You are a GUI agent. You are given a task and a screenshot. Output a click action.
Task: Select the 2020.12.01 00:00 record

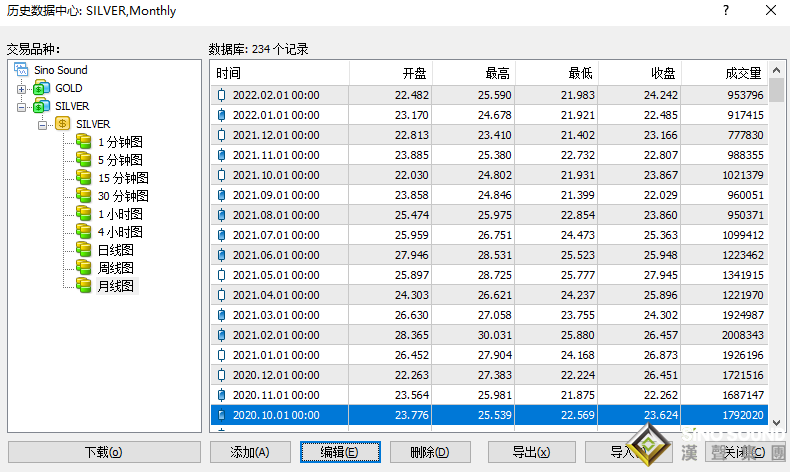pos(489,375)
